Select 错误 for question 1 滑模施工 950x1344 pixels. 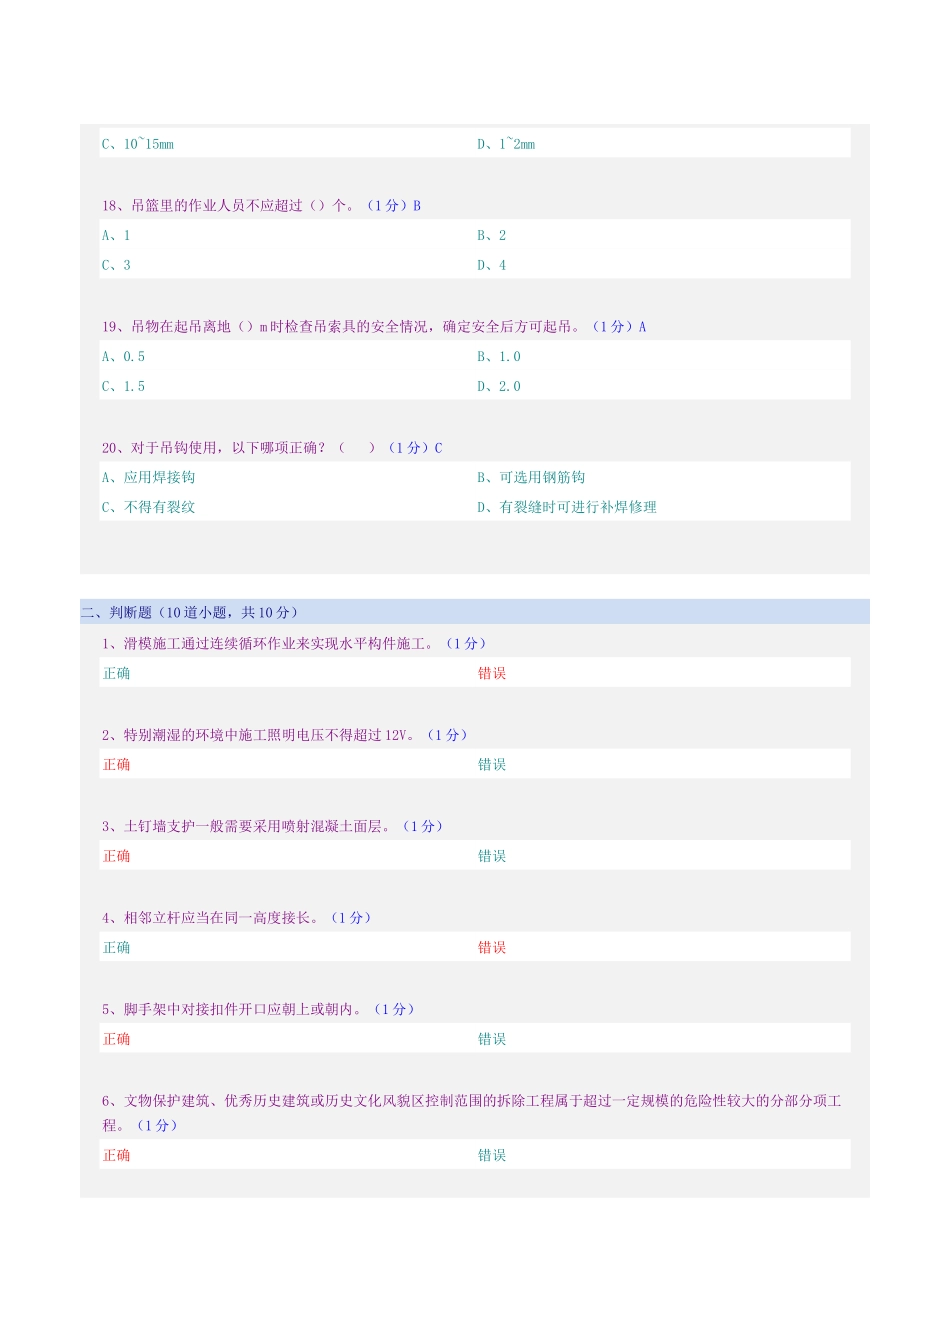tap(492, 674)
